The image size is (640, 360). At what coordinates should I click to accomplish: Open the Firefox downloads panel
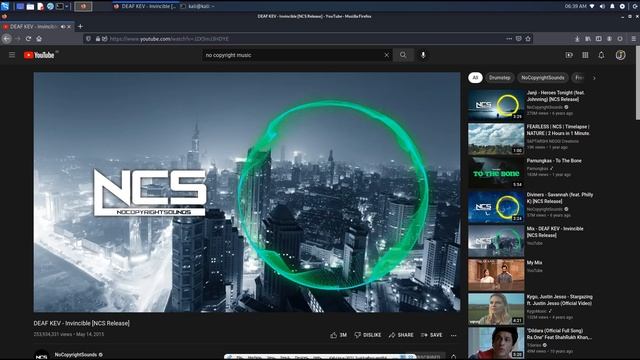click(x=577, y=39)
